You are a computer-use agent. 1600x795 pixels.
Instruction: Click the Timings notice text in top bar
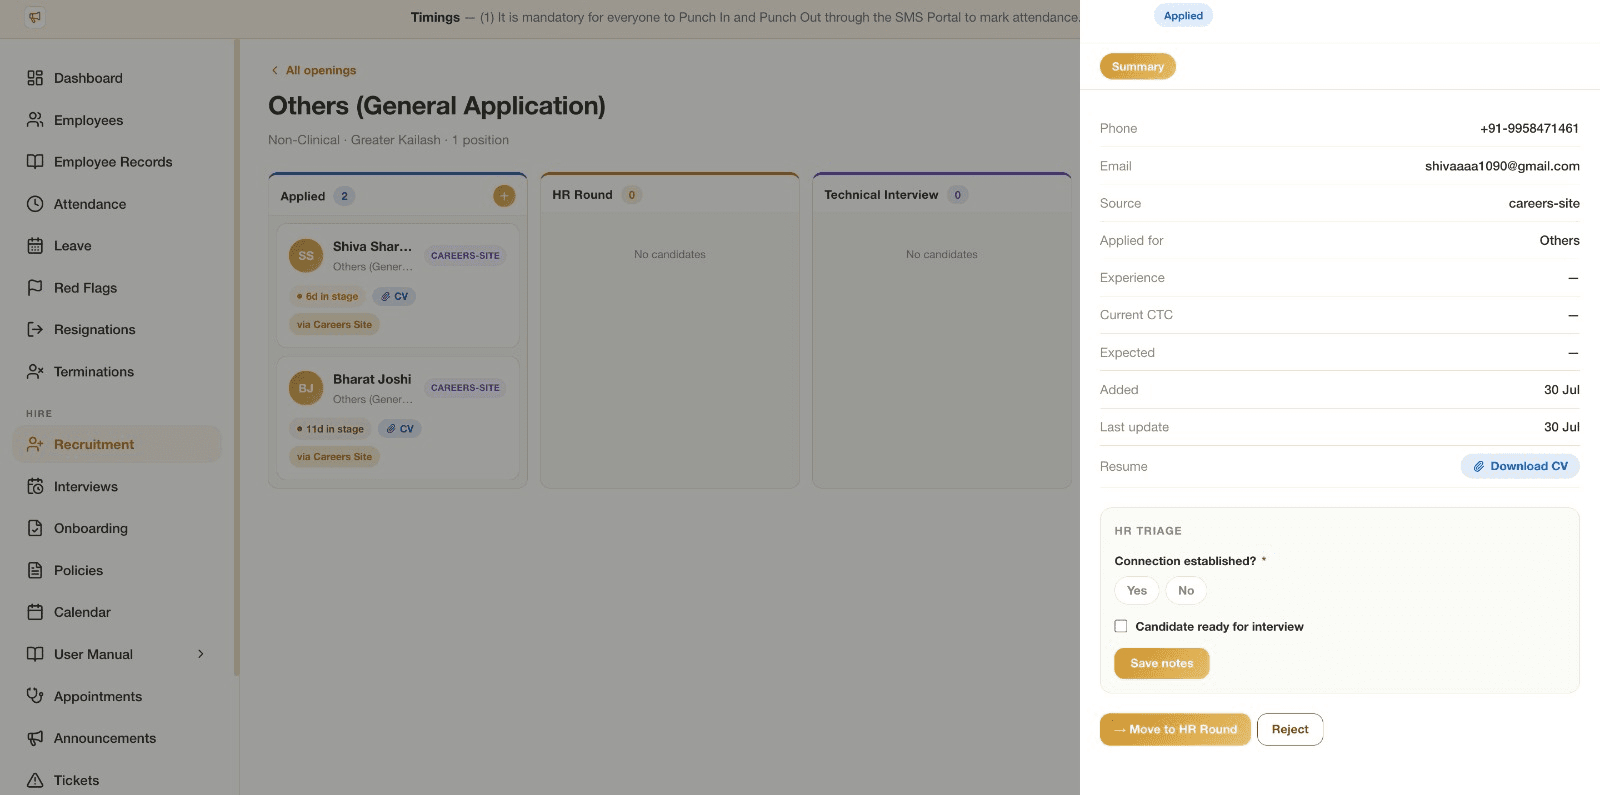pyautogui.click(x=745, y=17)
